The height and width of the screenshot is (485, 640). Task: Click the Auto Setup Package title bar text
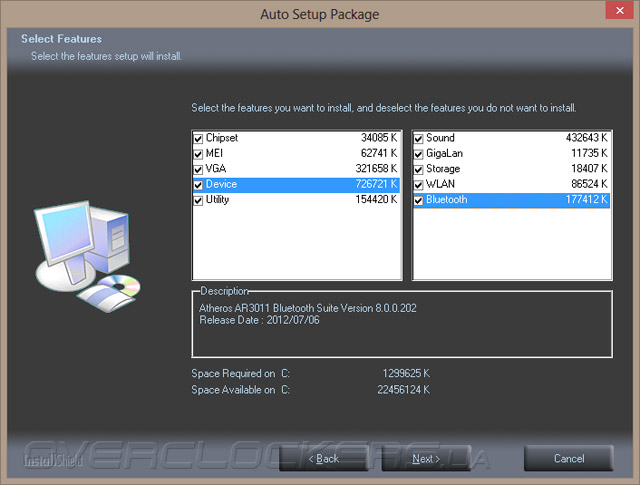tap(320, 14)
